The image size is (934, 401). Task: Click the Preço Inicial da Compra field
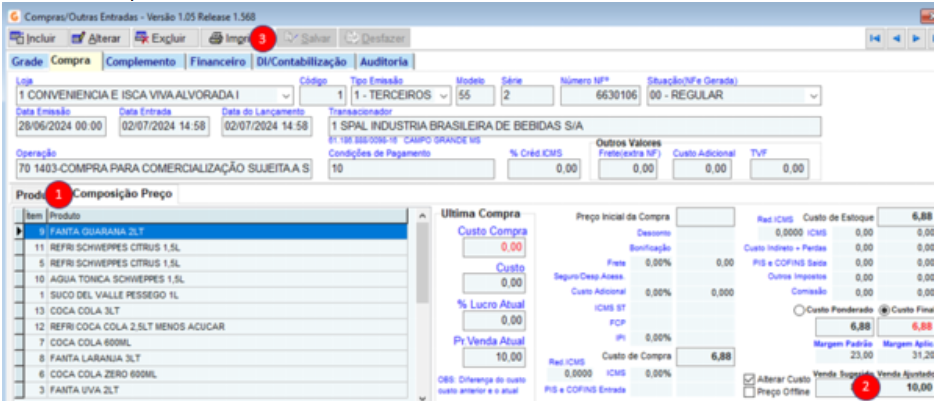tap(705, 217)
